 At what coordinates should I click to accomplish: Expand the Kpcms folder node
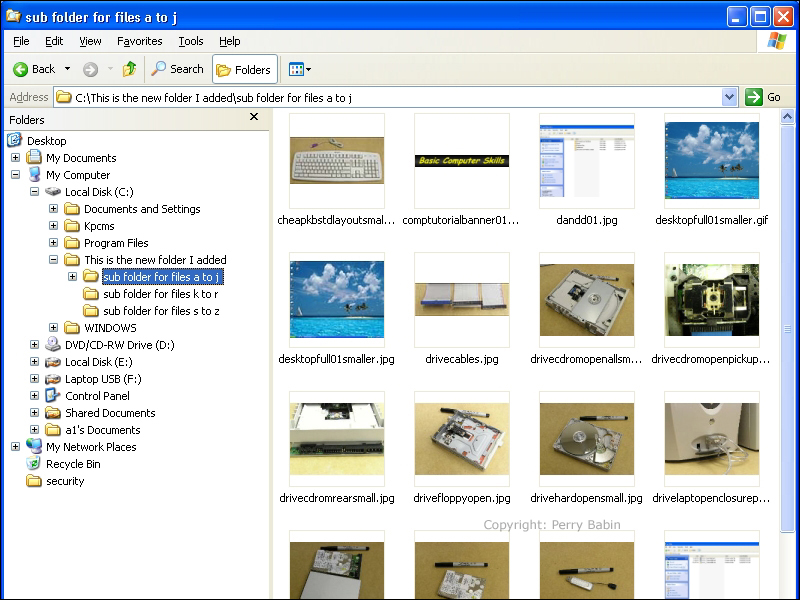pyautogui.click(x=53, y=226)
